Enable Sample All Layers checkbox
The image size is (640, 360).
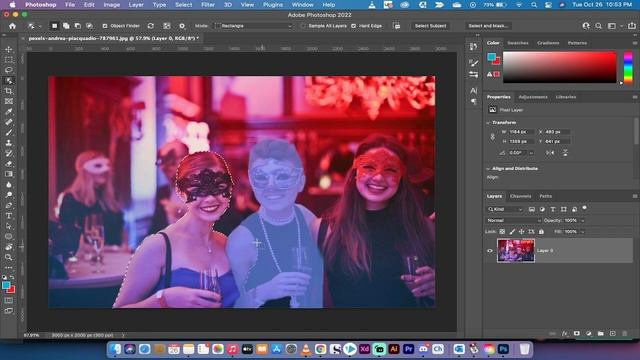click(x=303, y=26)
